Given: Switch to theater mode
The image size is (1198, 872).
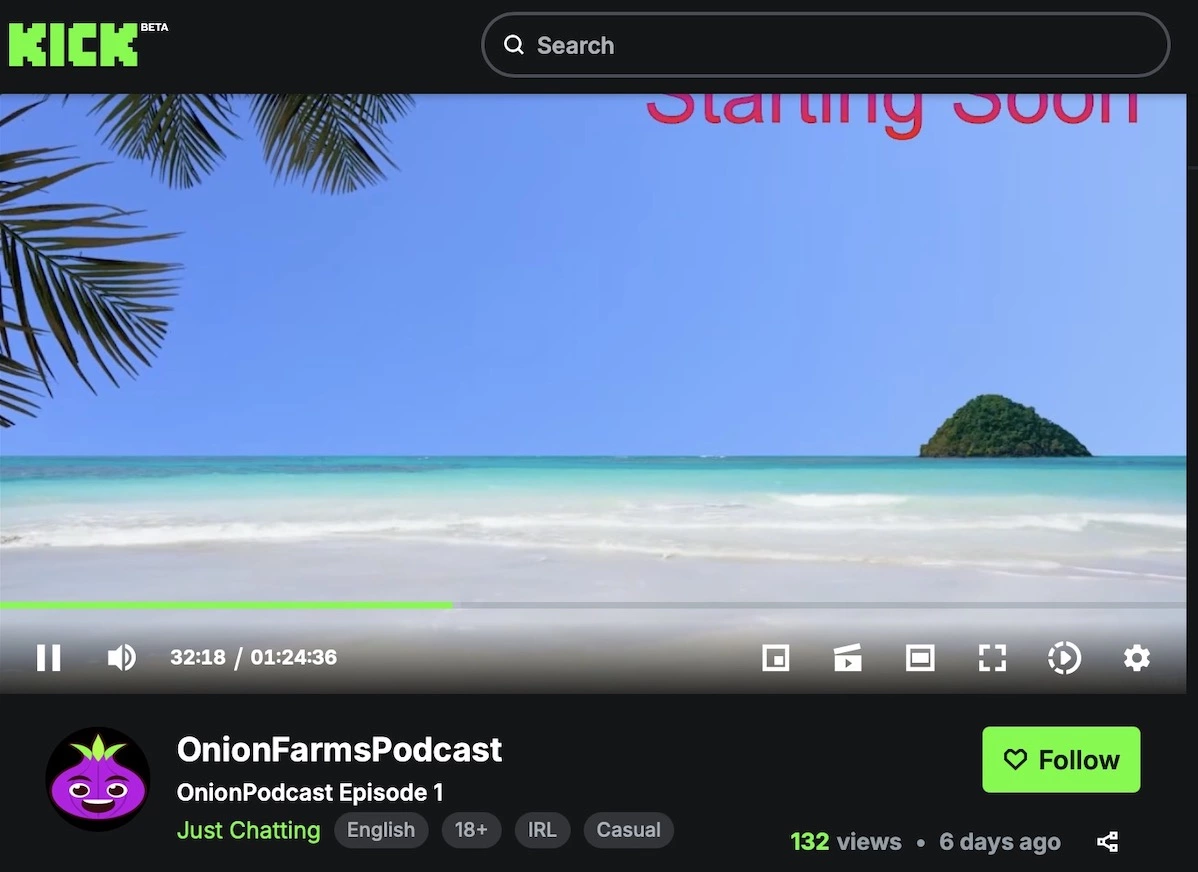Looking at the screenshot, I should click(x=920, y=657).
